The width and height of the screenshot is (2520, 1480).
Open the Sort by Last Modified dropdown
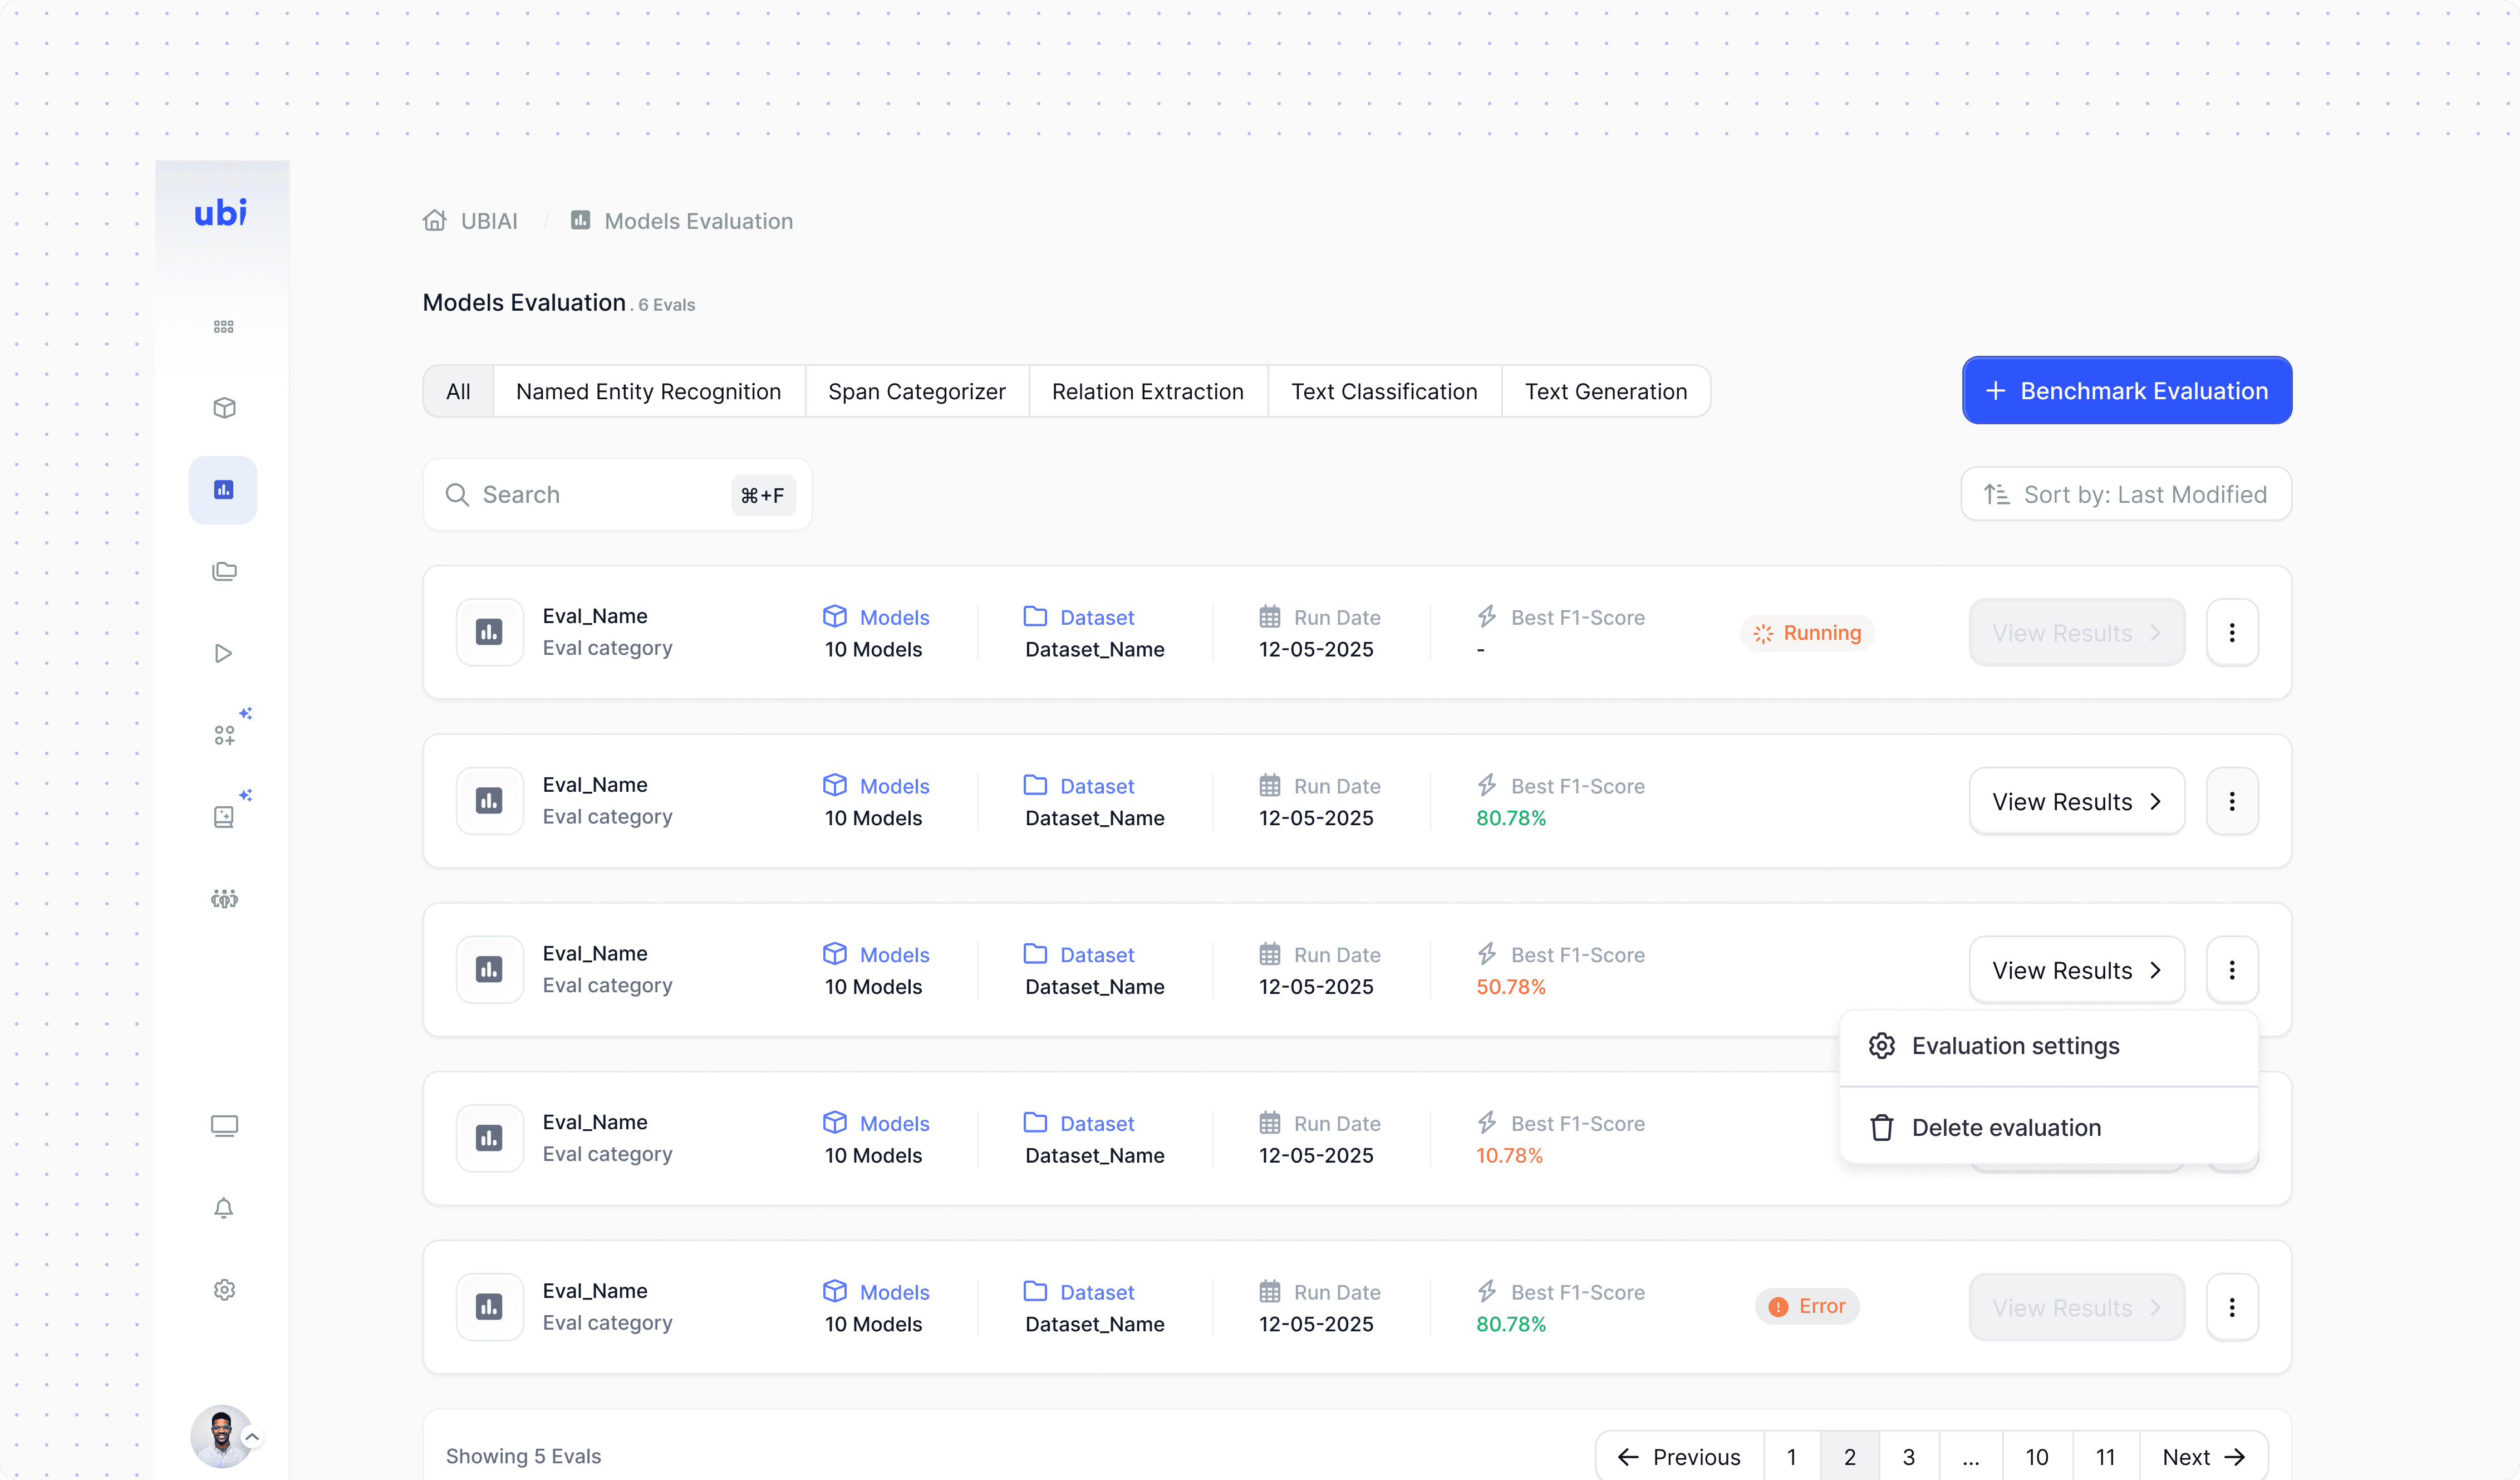pos(2126,494)
